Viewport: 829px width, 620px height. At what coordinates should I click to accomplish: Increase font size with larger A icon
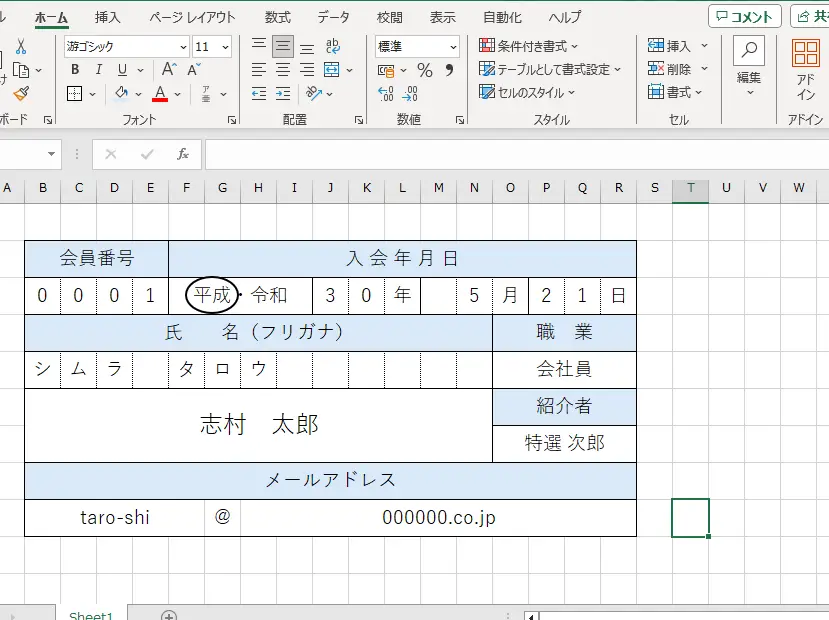tap(168, 70)
